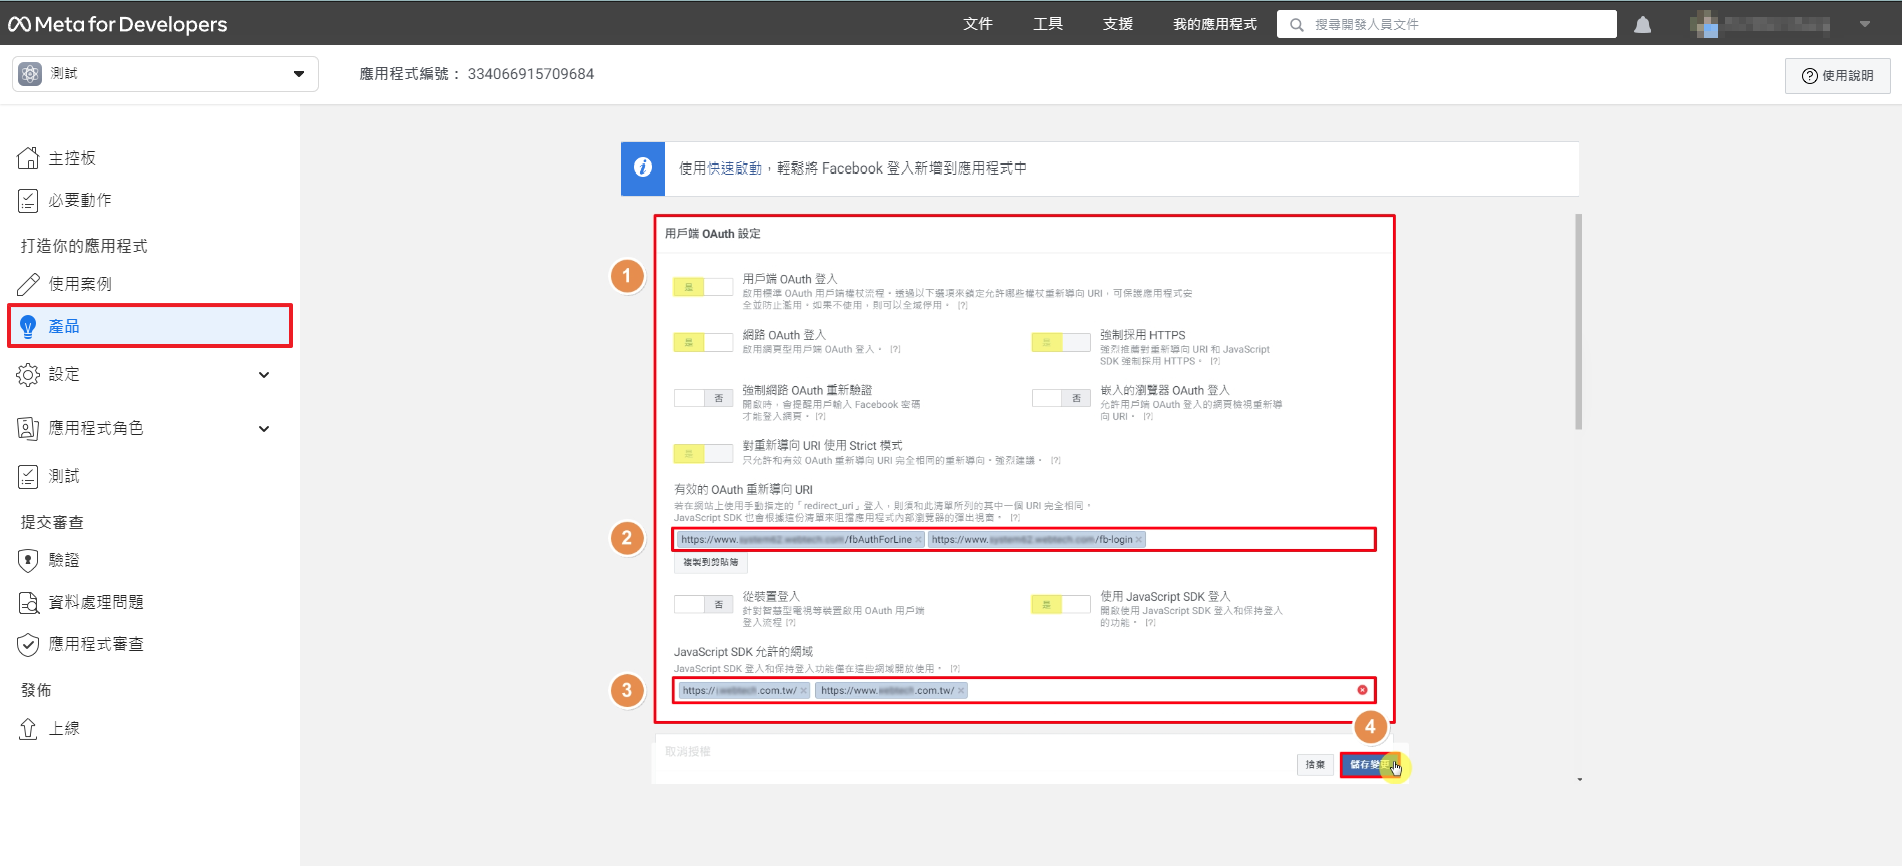The height and width of the screenshot is (866, 1902).
Task: Toggle 用戶端 OAuth 登入 switch
Action: (x=703, y=287)
